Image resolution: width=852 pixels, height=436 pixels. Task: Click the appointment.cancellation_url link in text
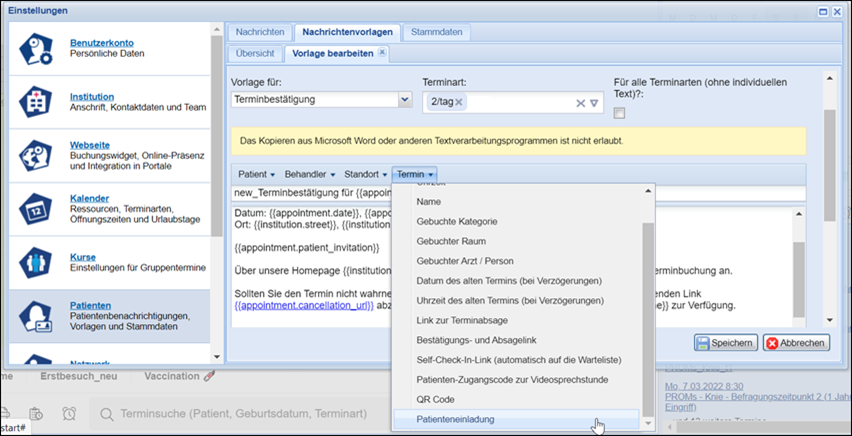(304, 306)
